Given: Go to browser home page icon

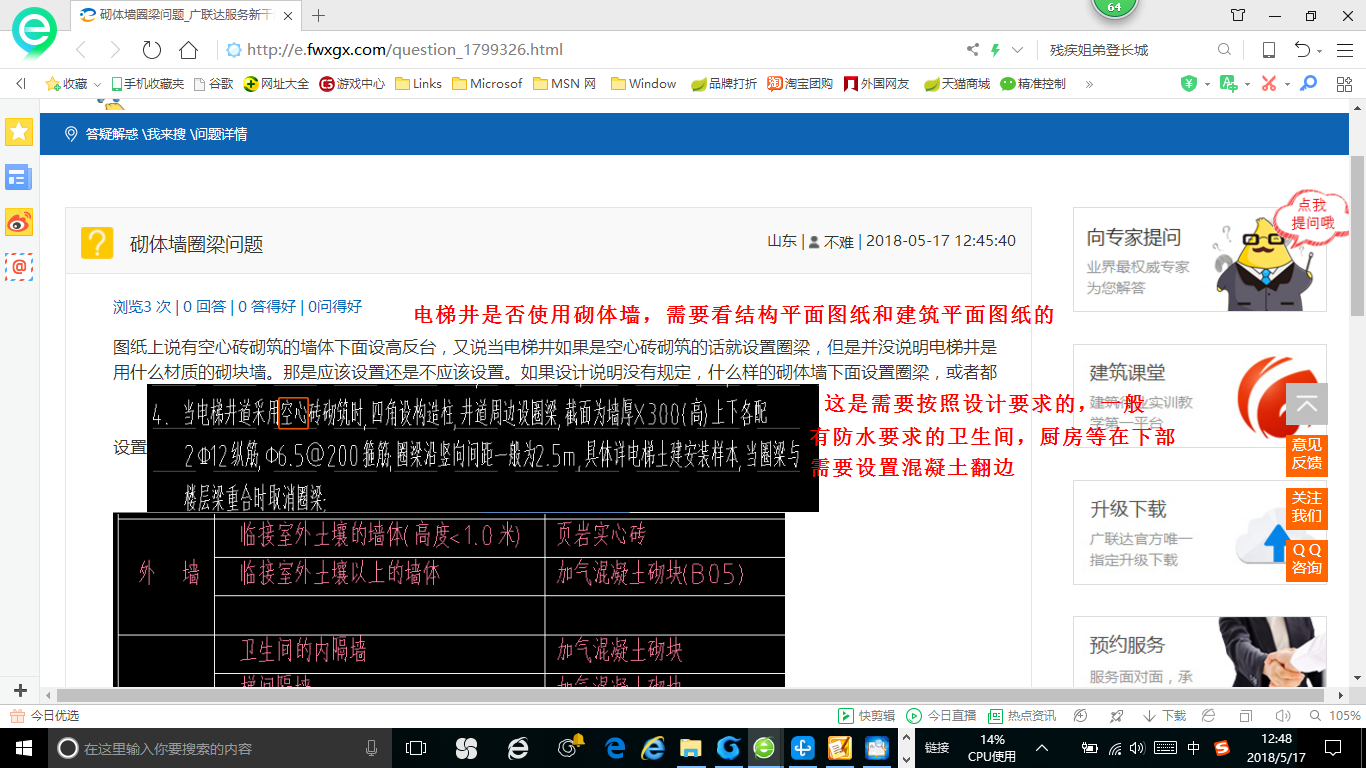Looking at the screenshot, I should (x=188, y=50).
